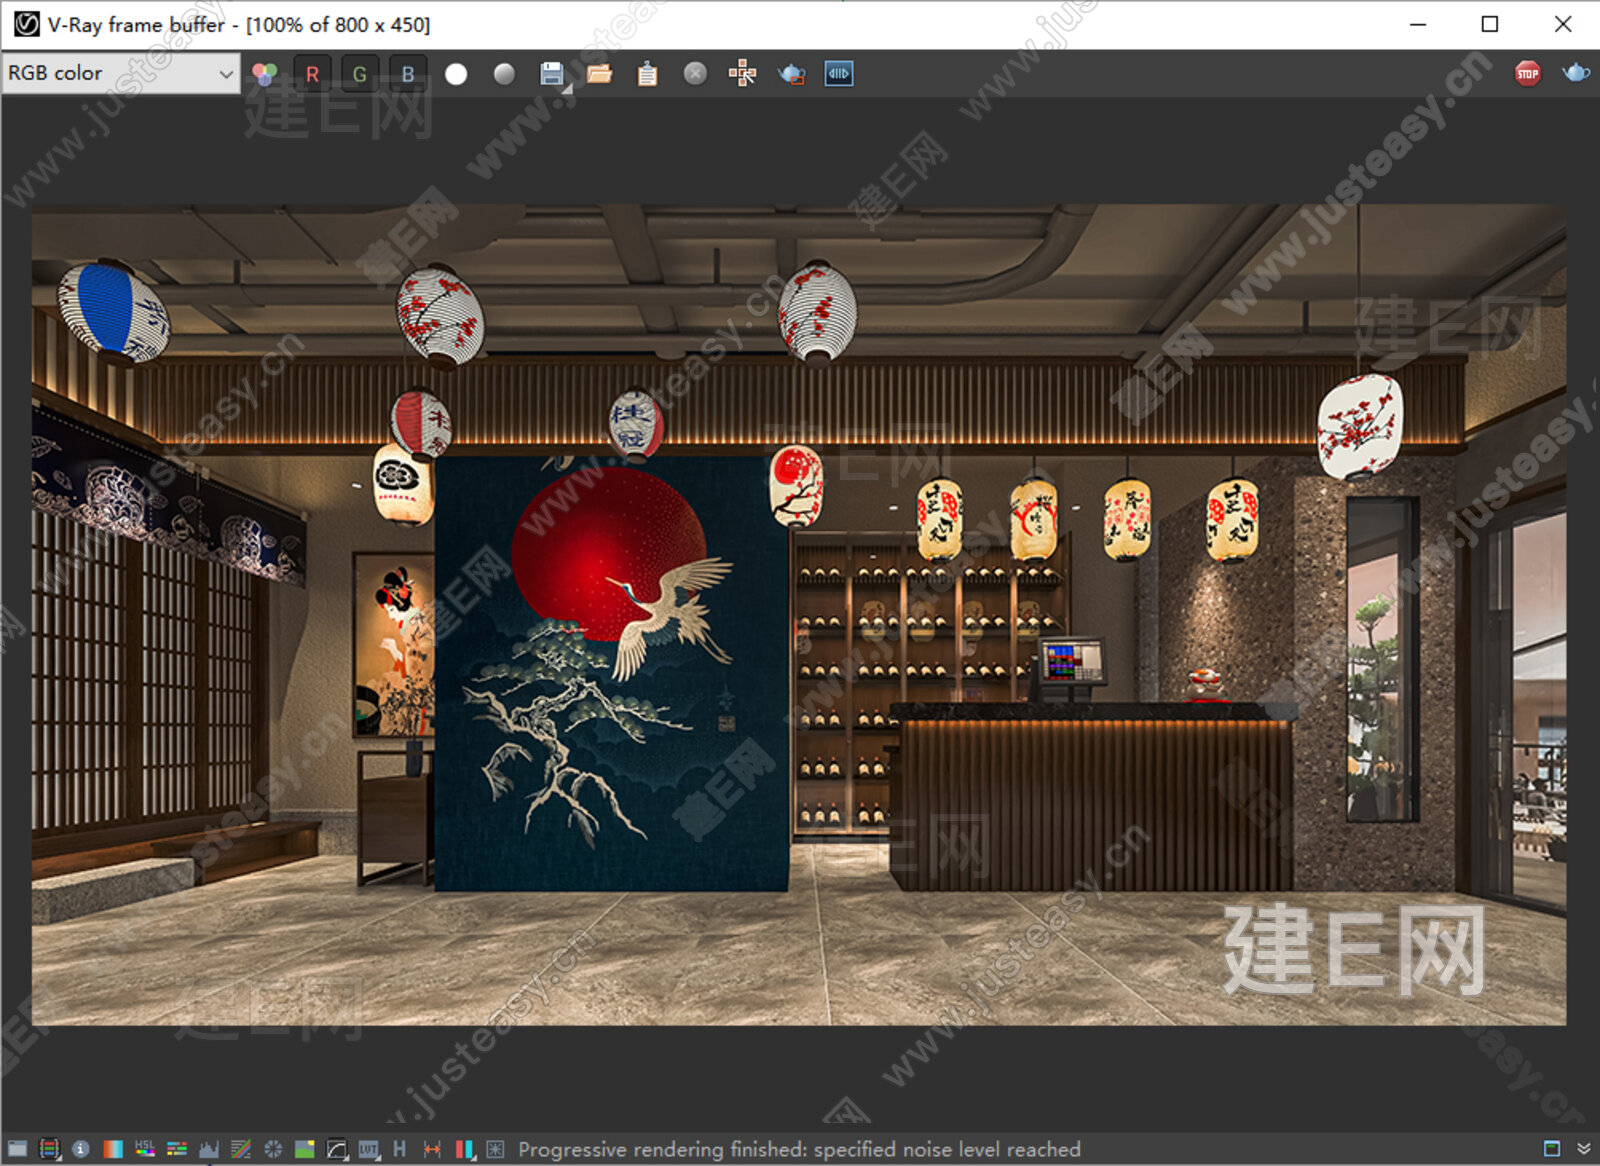Toggle the red-cyan stereo icon

coord(464,1149)
